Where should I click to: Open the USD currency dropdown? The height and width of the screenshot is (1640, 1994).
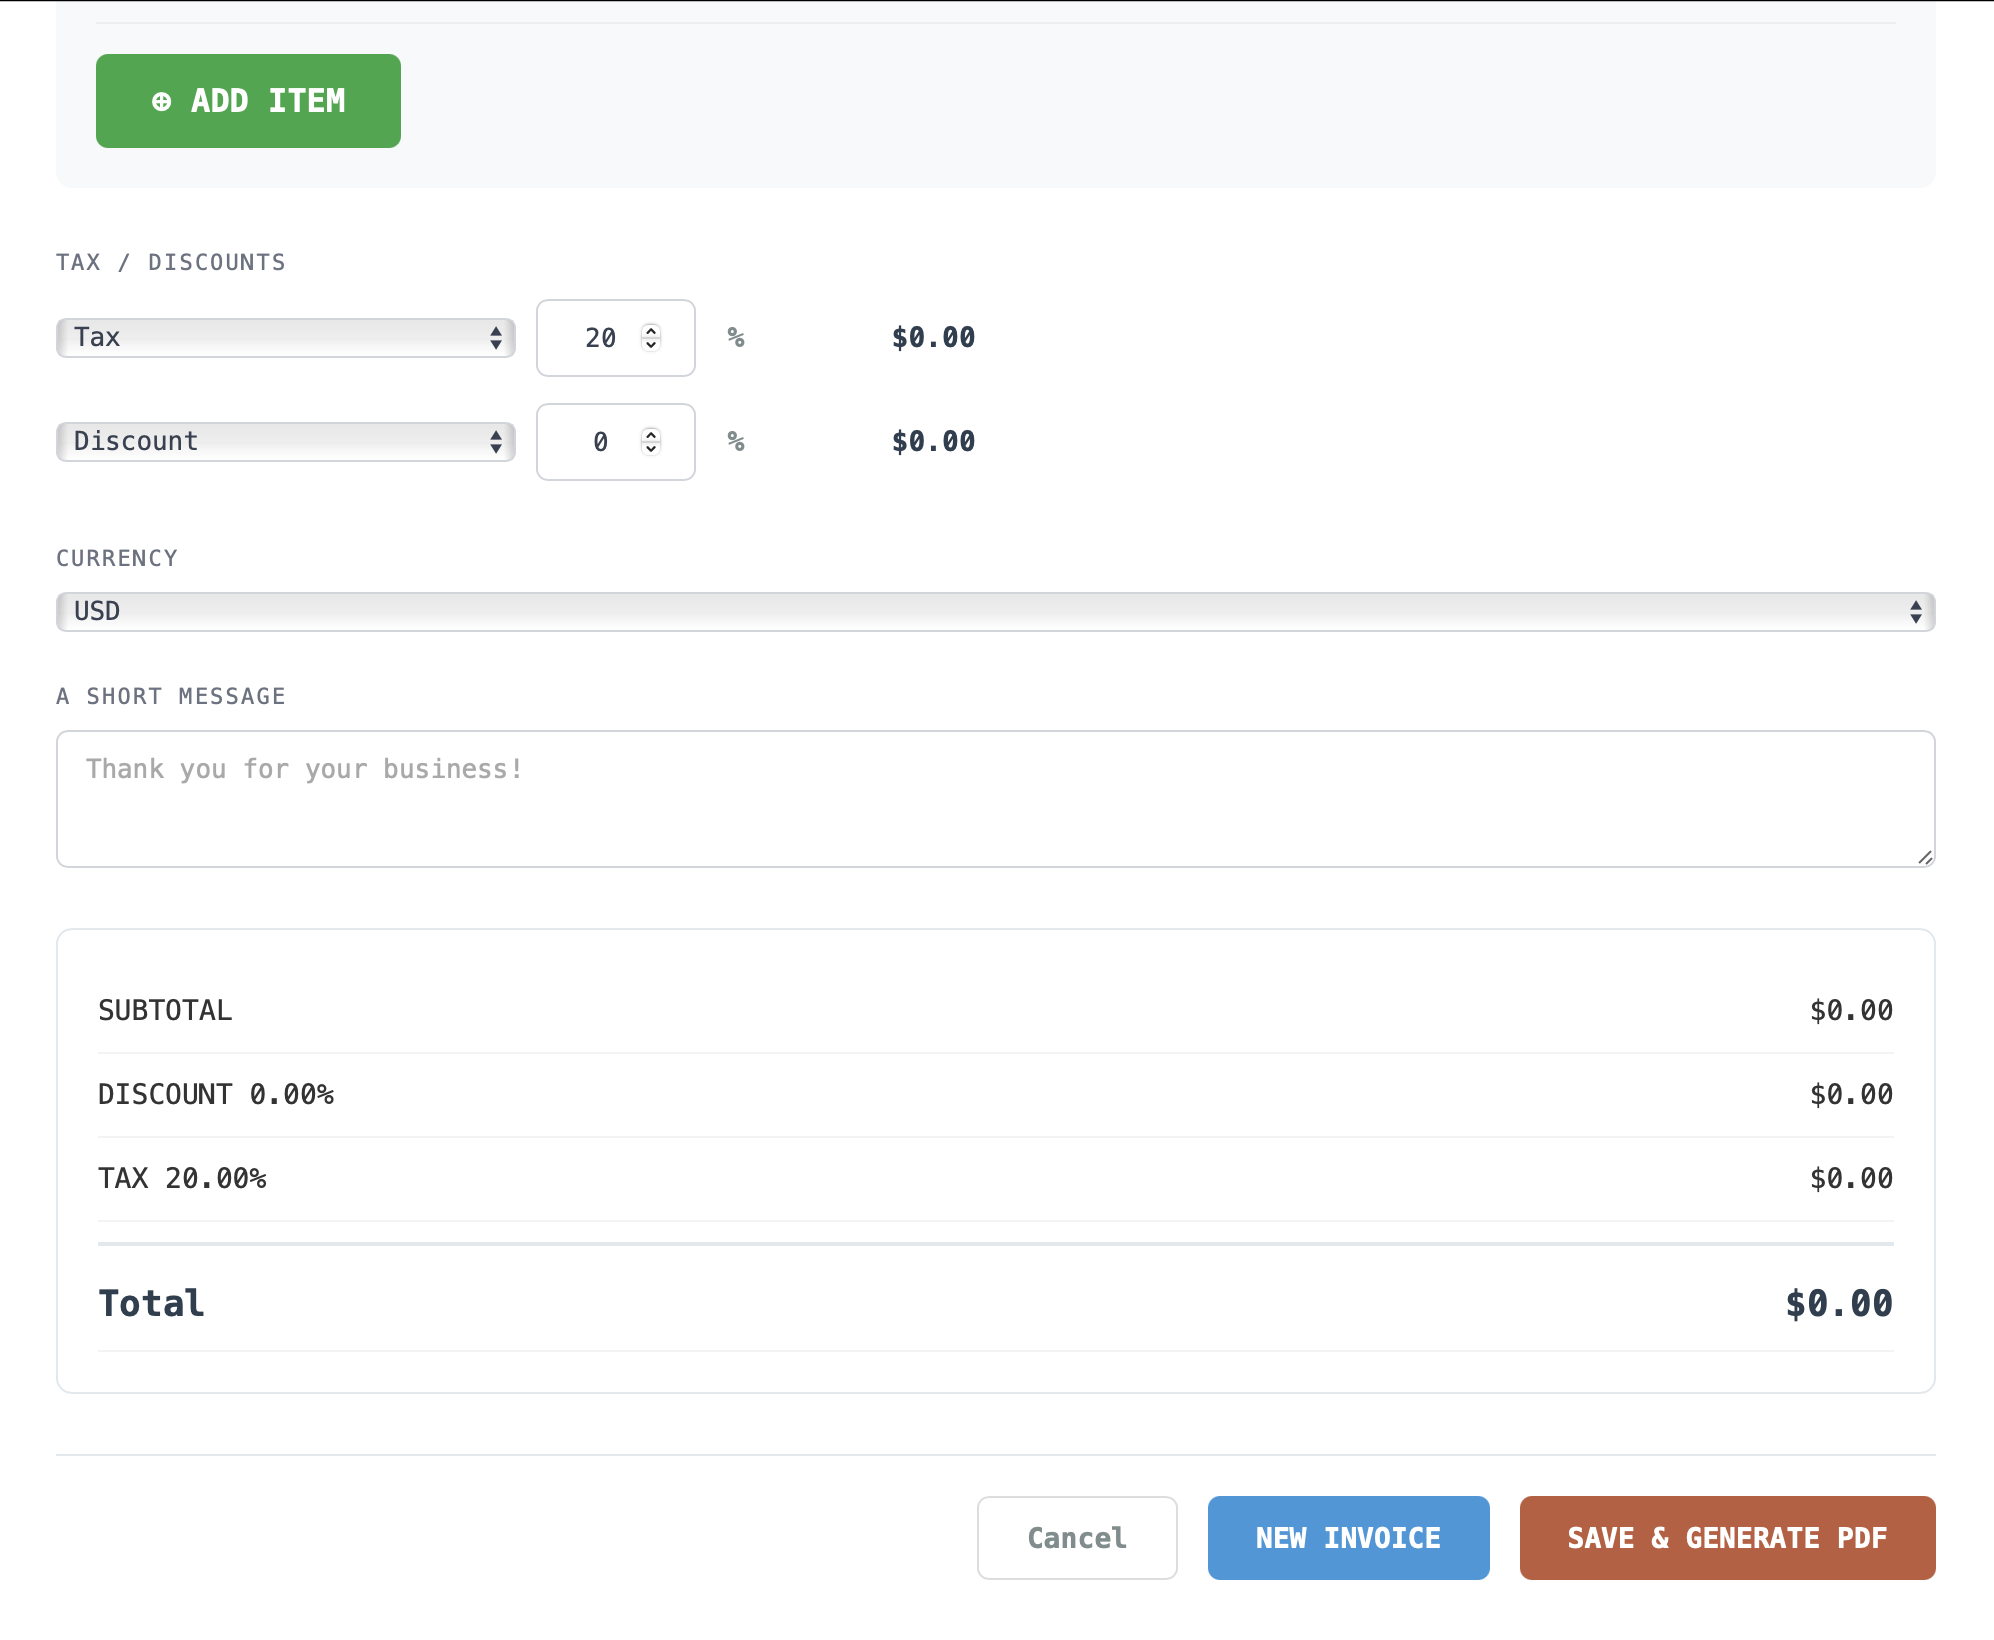(x=996, y=612)
